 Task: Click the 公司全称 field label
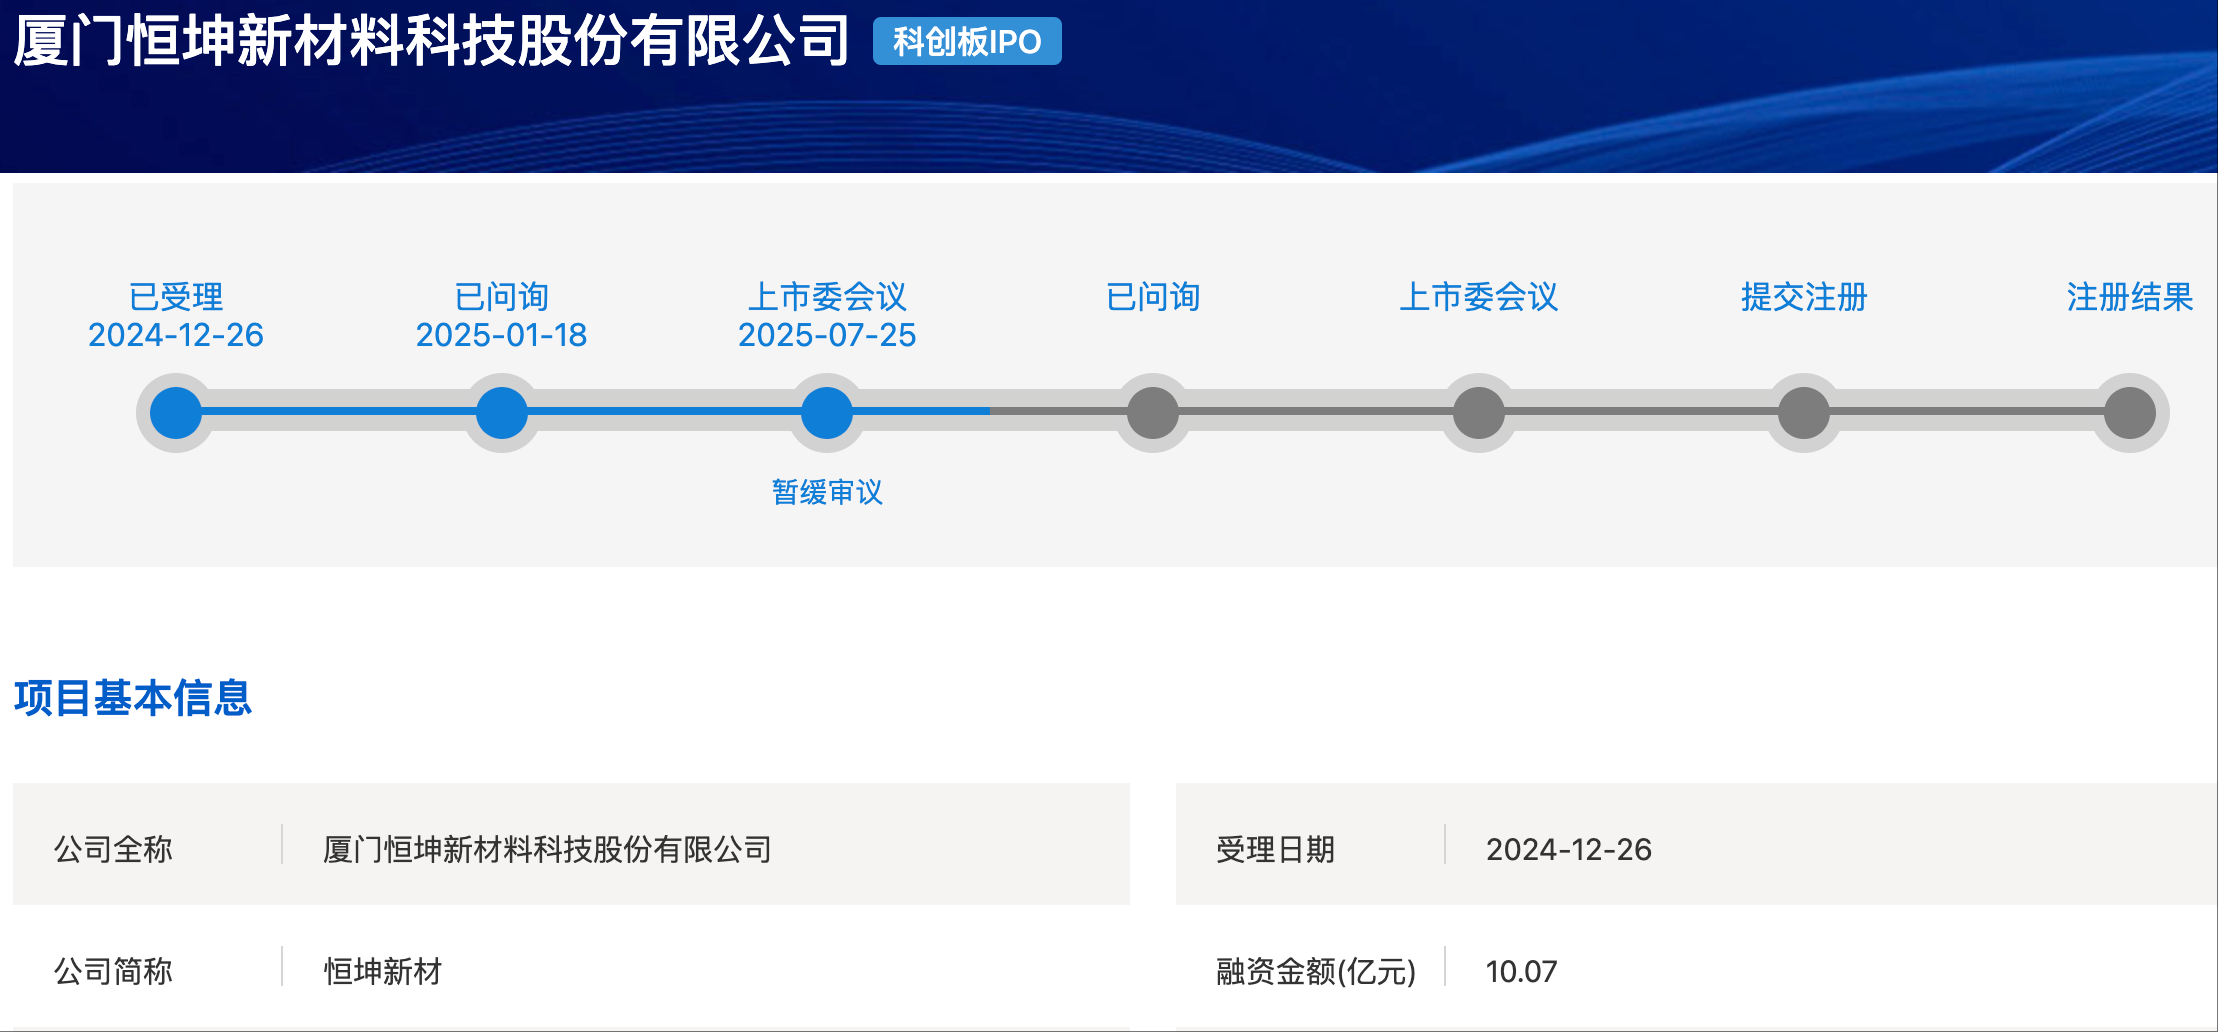coord(113,849)
